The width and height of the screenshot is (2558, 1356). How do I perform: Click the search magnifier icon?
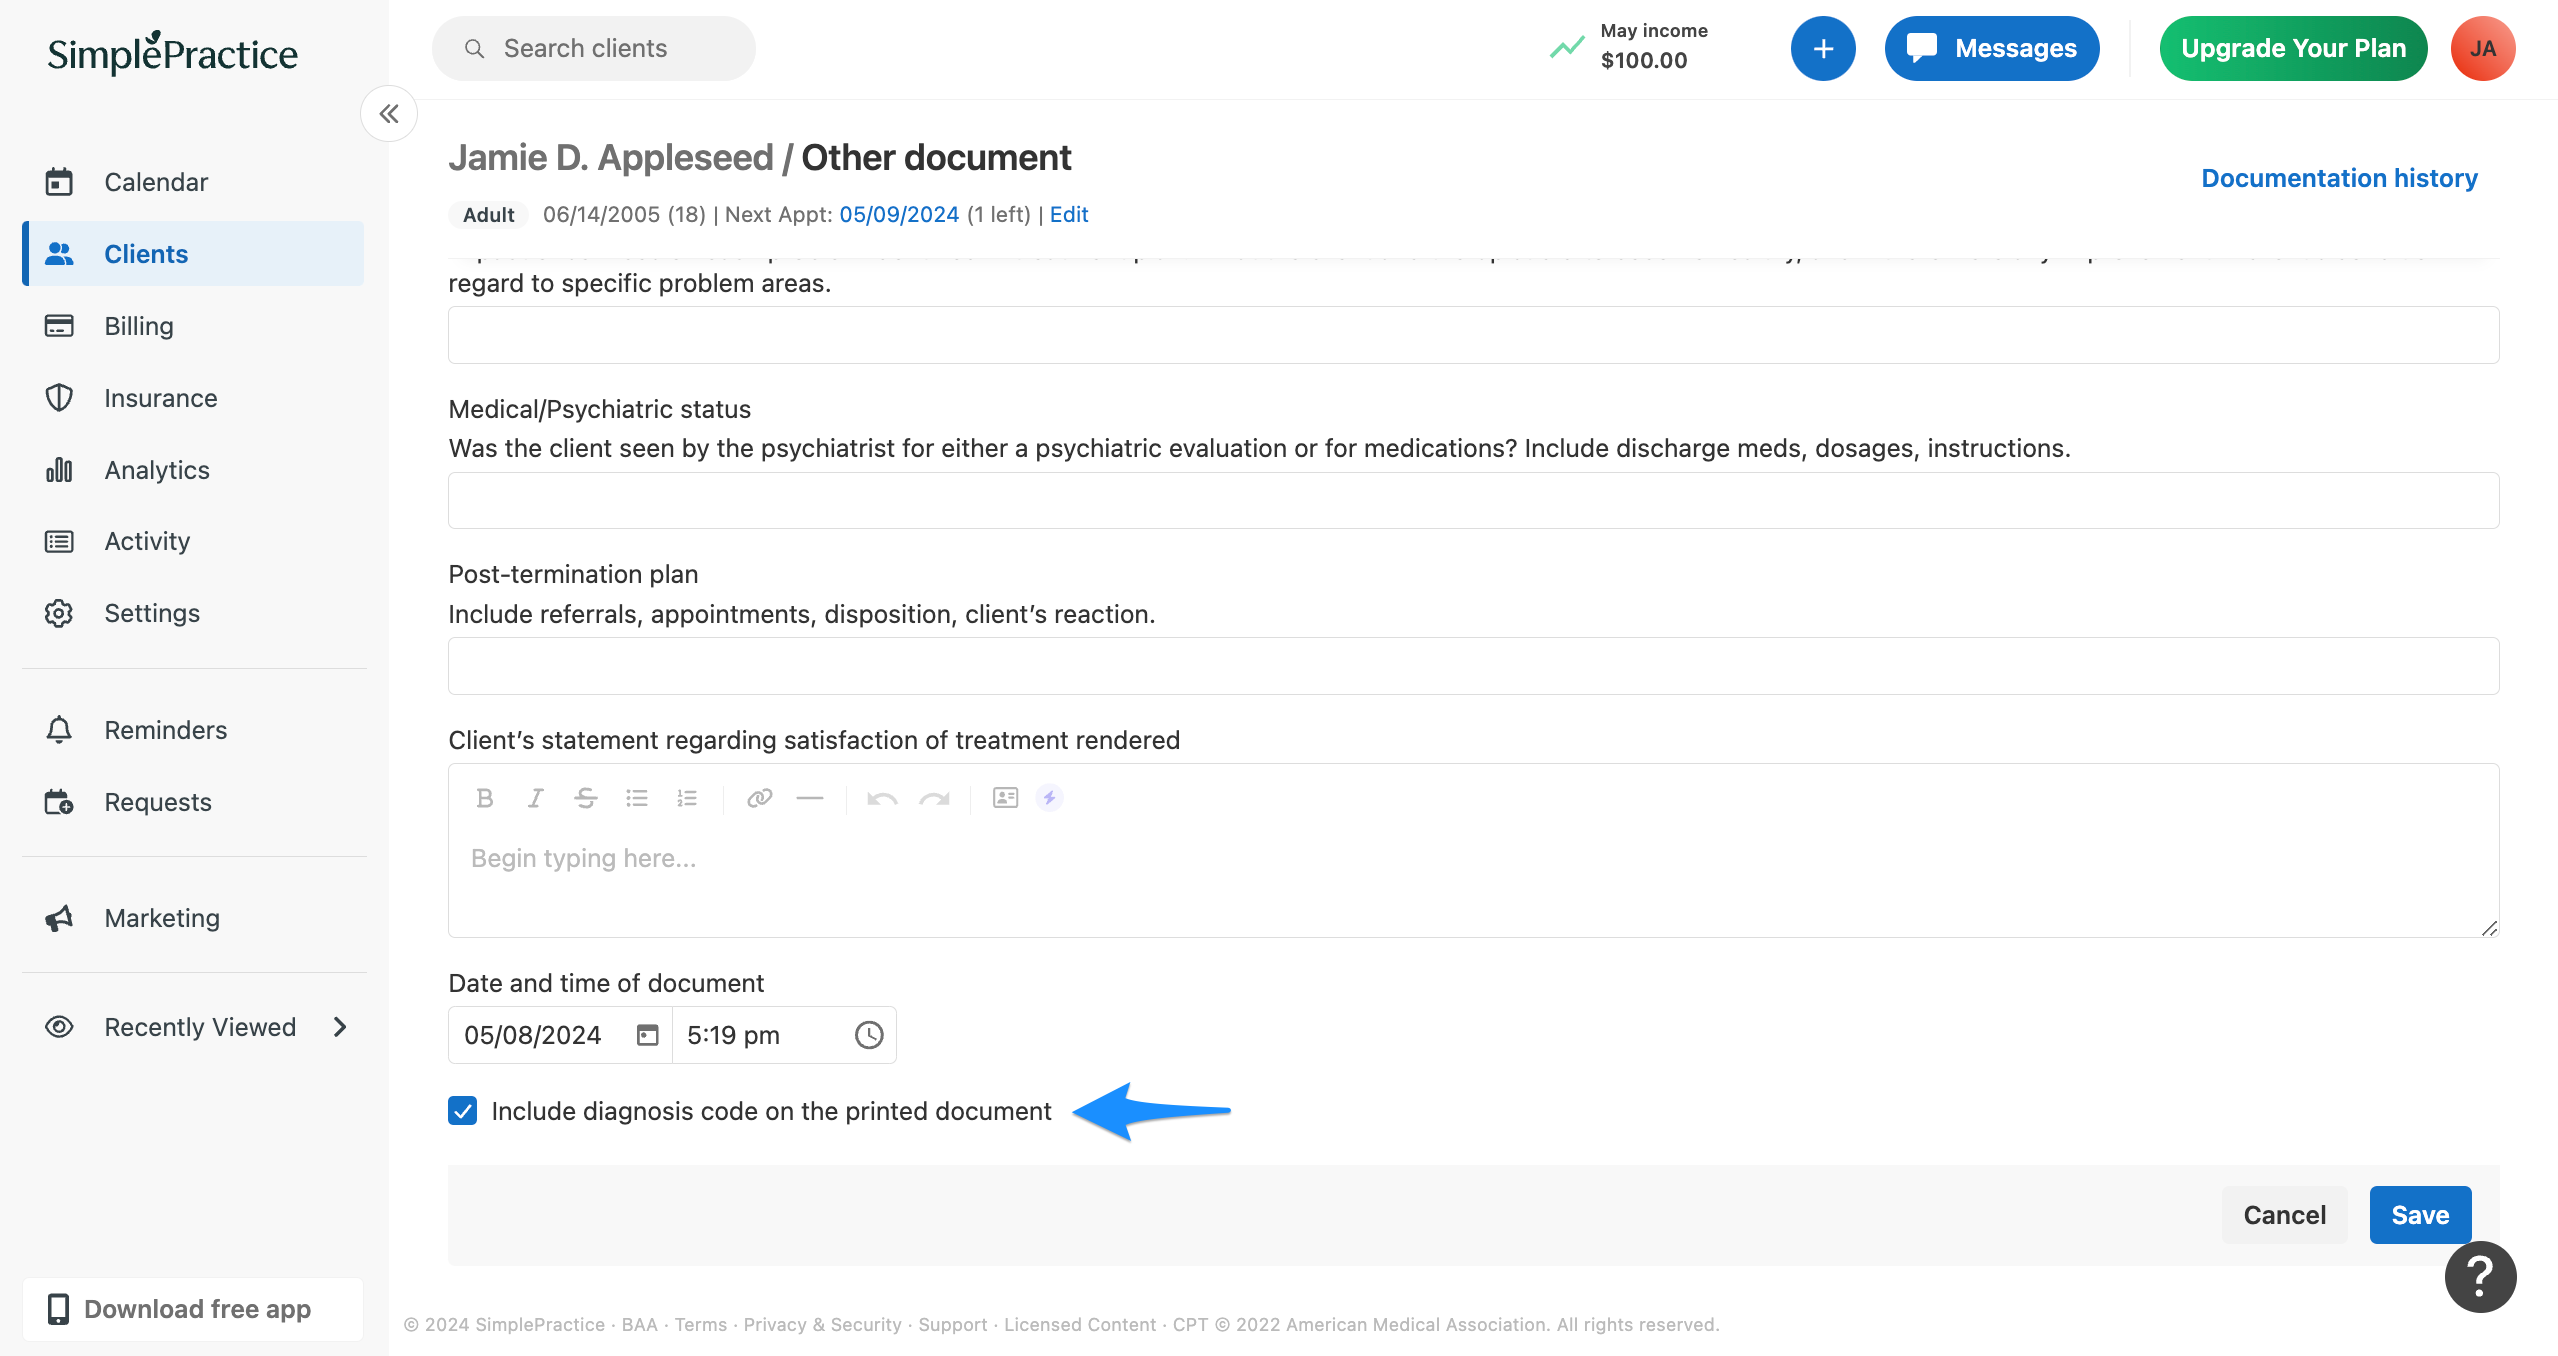point(475,48)
